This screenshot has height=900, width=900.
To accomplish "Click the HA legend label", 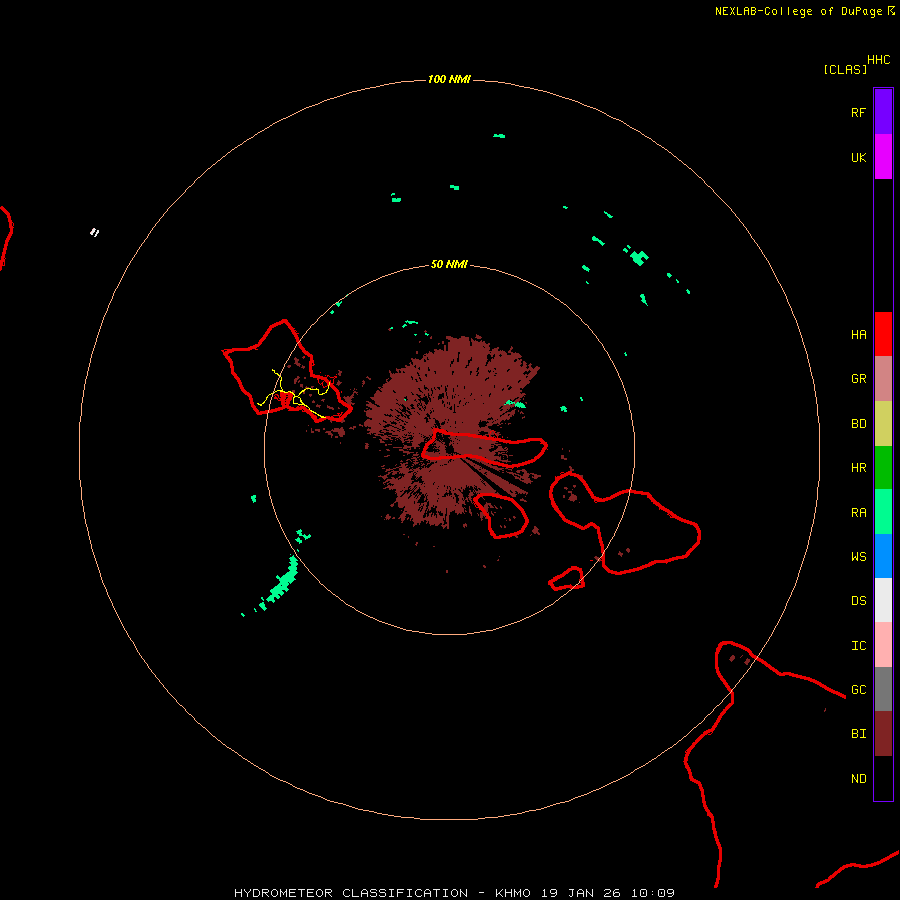I will pos(858,335).
